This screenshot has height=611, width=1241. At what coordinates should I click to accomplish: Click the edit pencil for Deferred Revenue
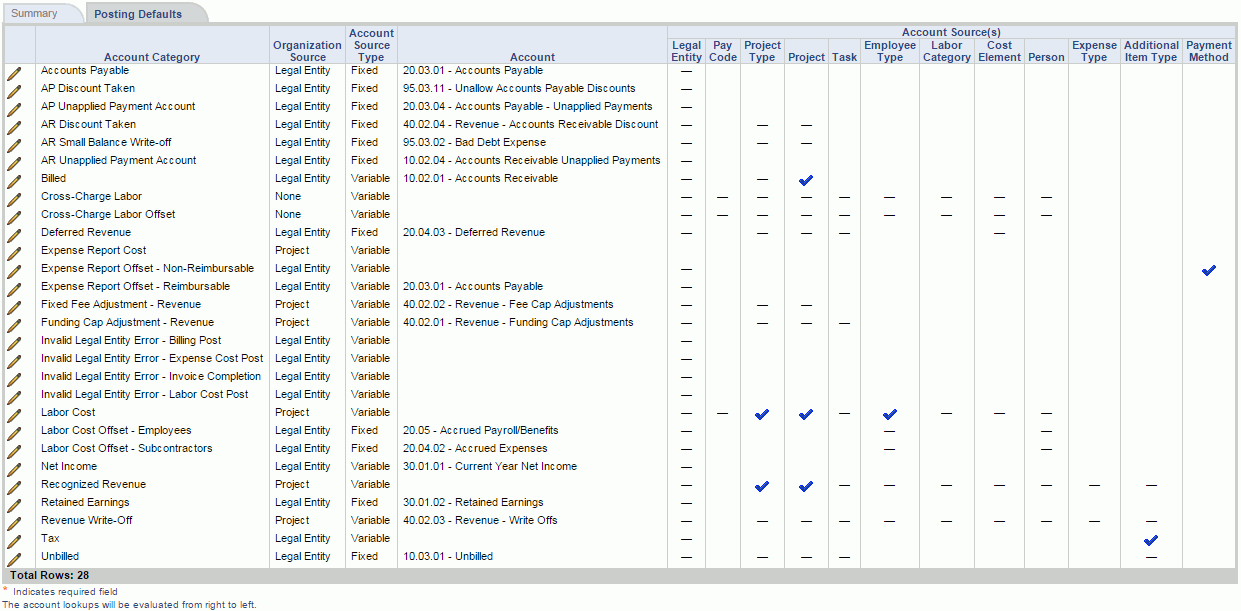tap(14, 235)
